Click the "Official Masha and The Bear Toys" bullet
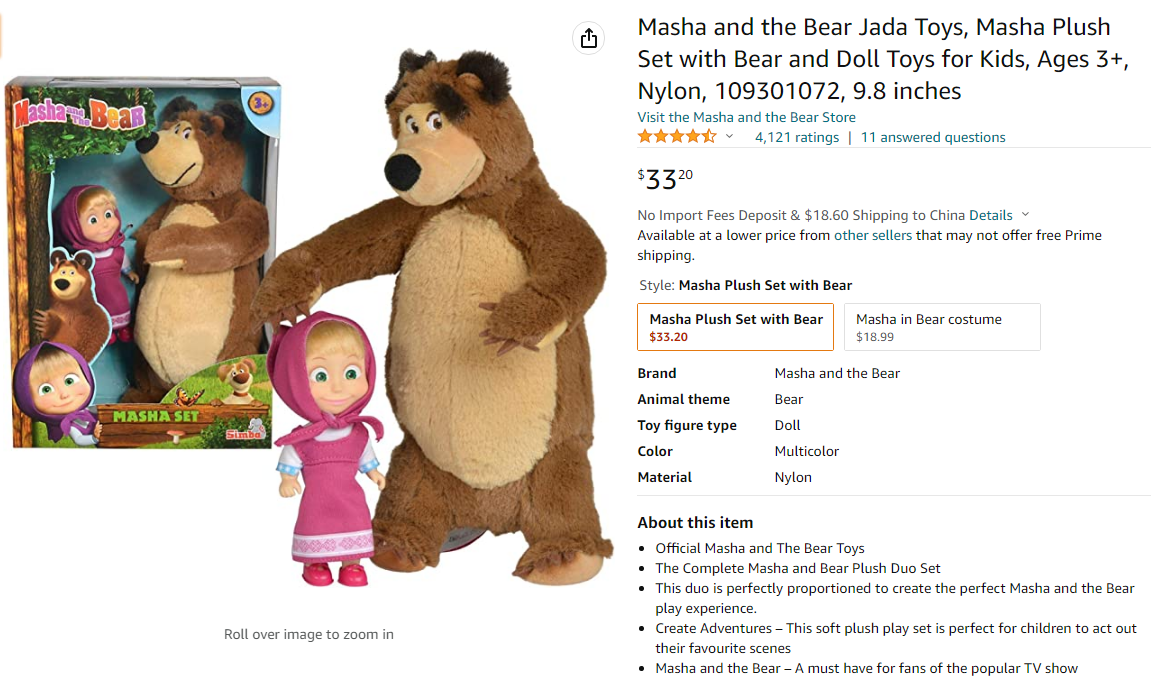The image size is (1162, 697). click(x=759, y=548)
